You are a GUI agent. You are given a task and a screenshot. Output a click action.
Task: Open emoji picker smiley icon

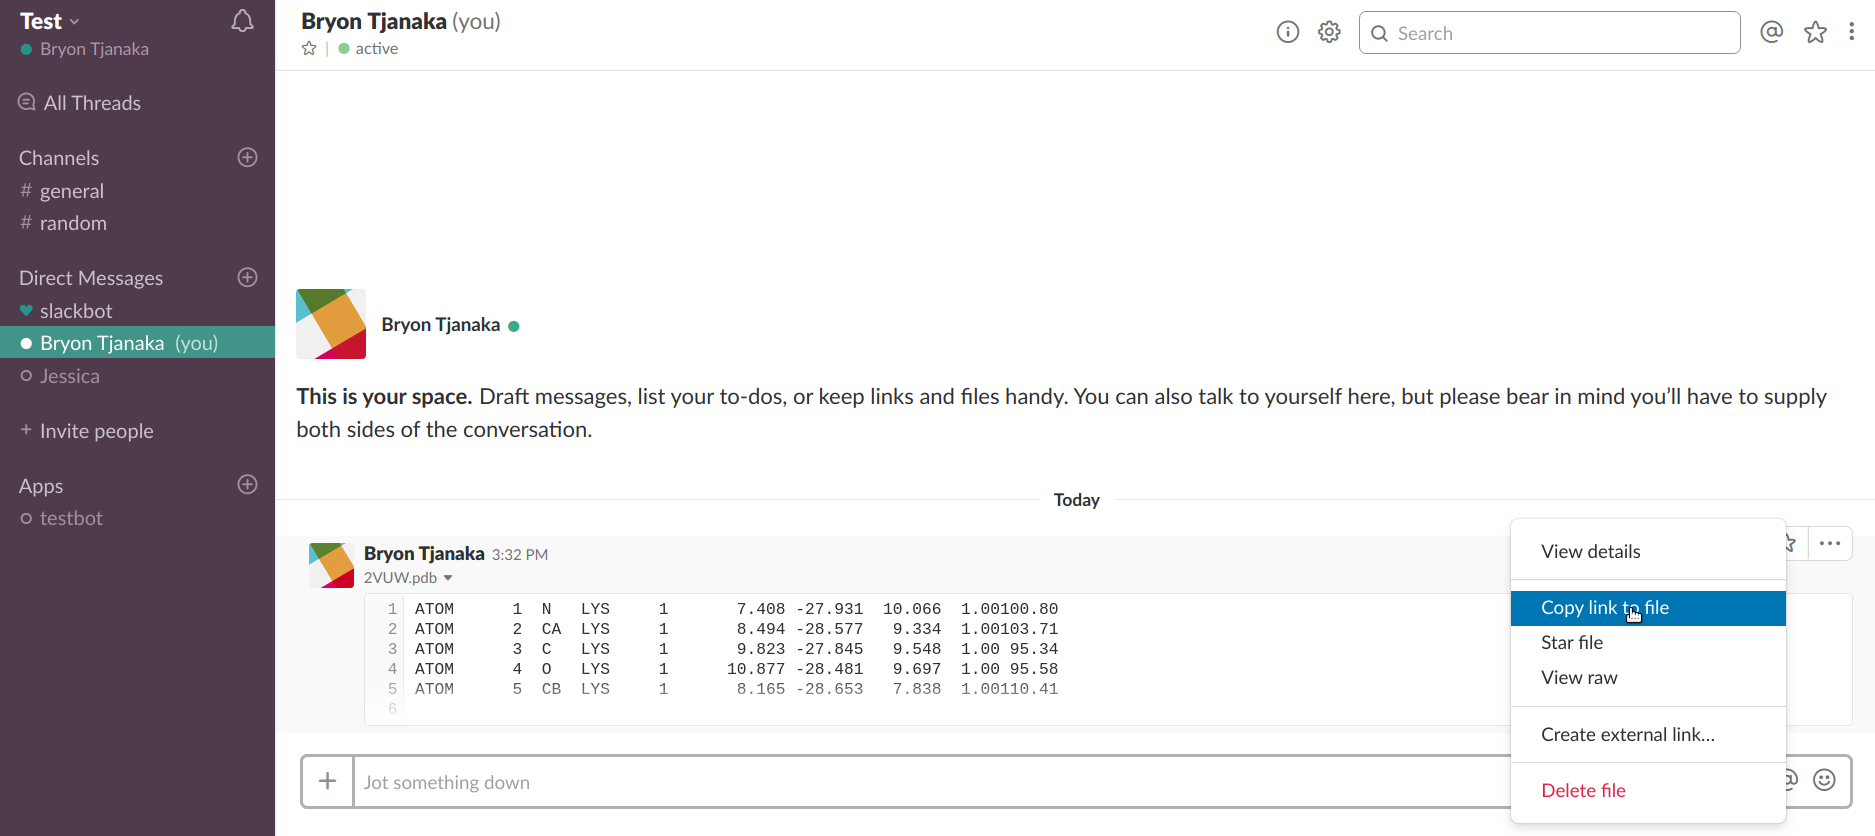[x=1825, y=780]
